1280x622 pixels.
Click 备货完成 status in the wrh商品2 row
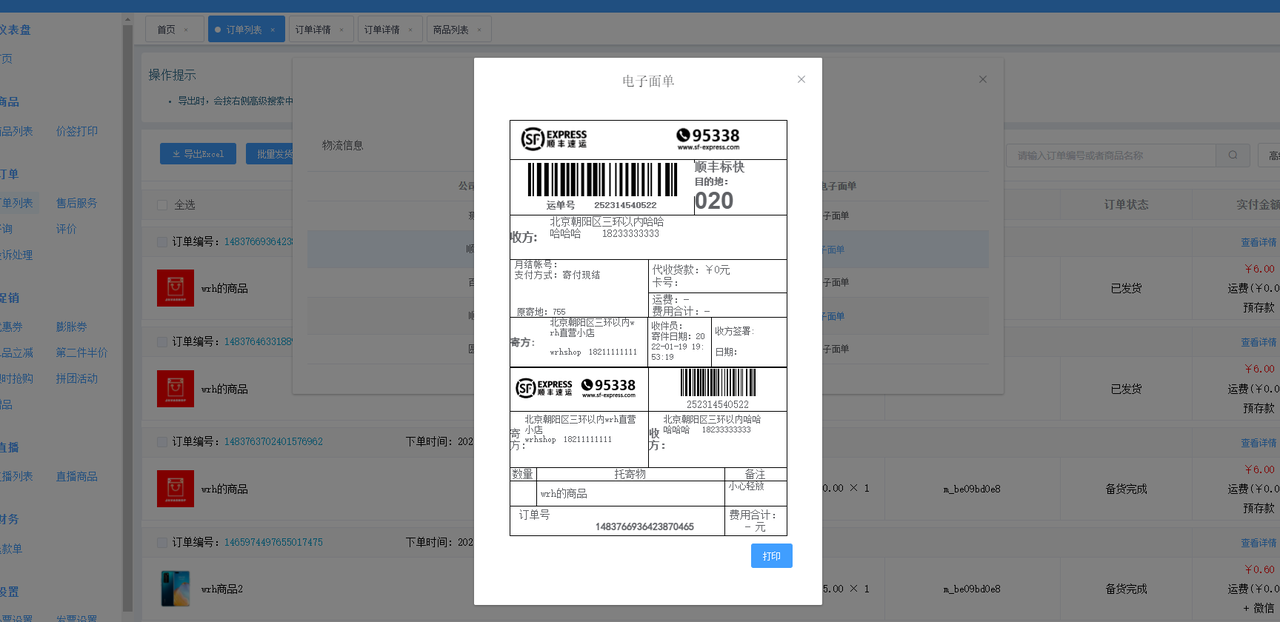pyautogui.click(x=1126, y=589)
